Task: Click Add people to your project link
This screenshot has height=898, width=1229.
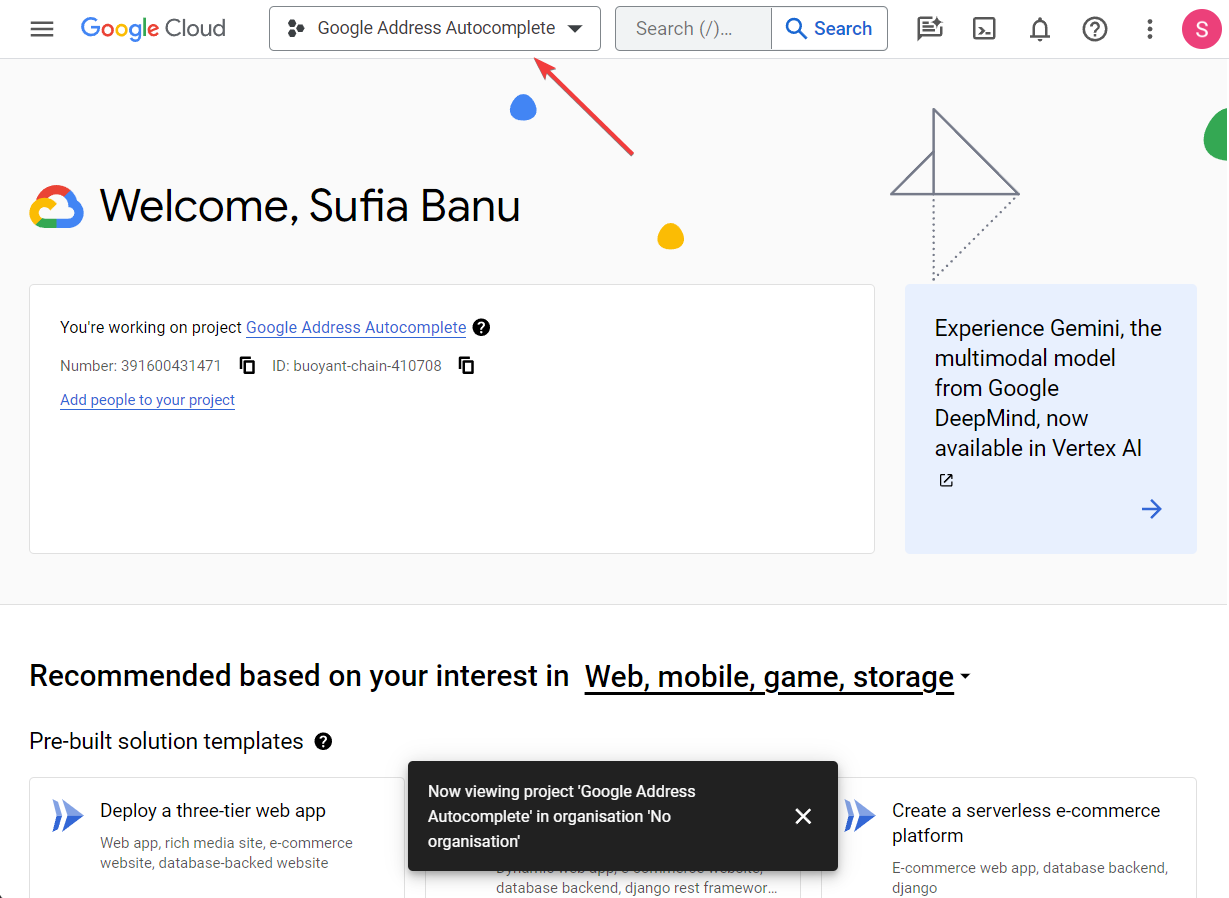Action: [147, 400]
